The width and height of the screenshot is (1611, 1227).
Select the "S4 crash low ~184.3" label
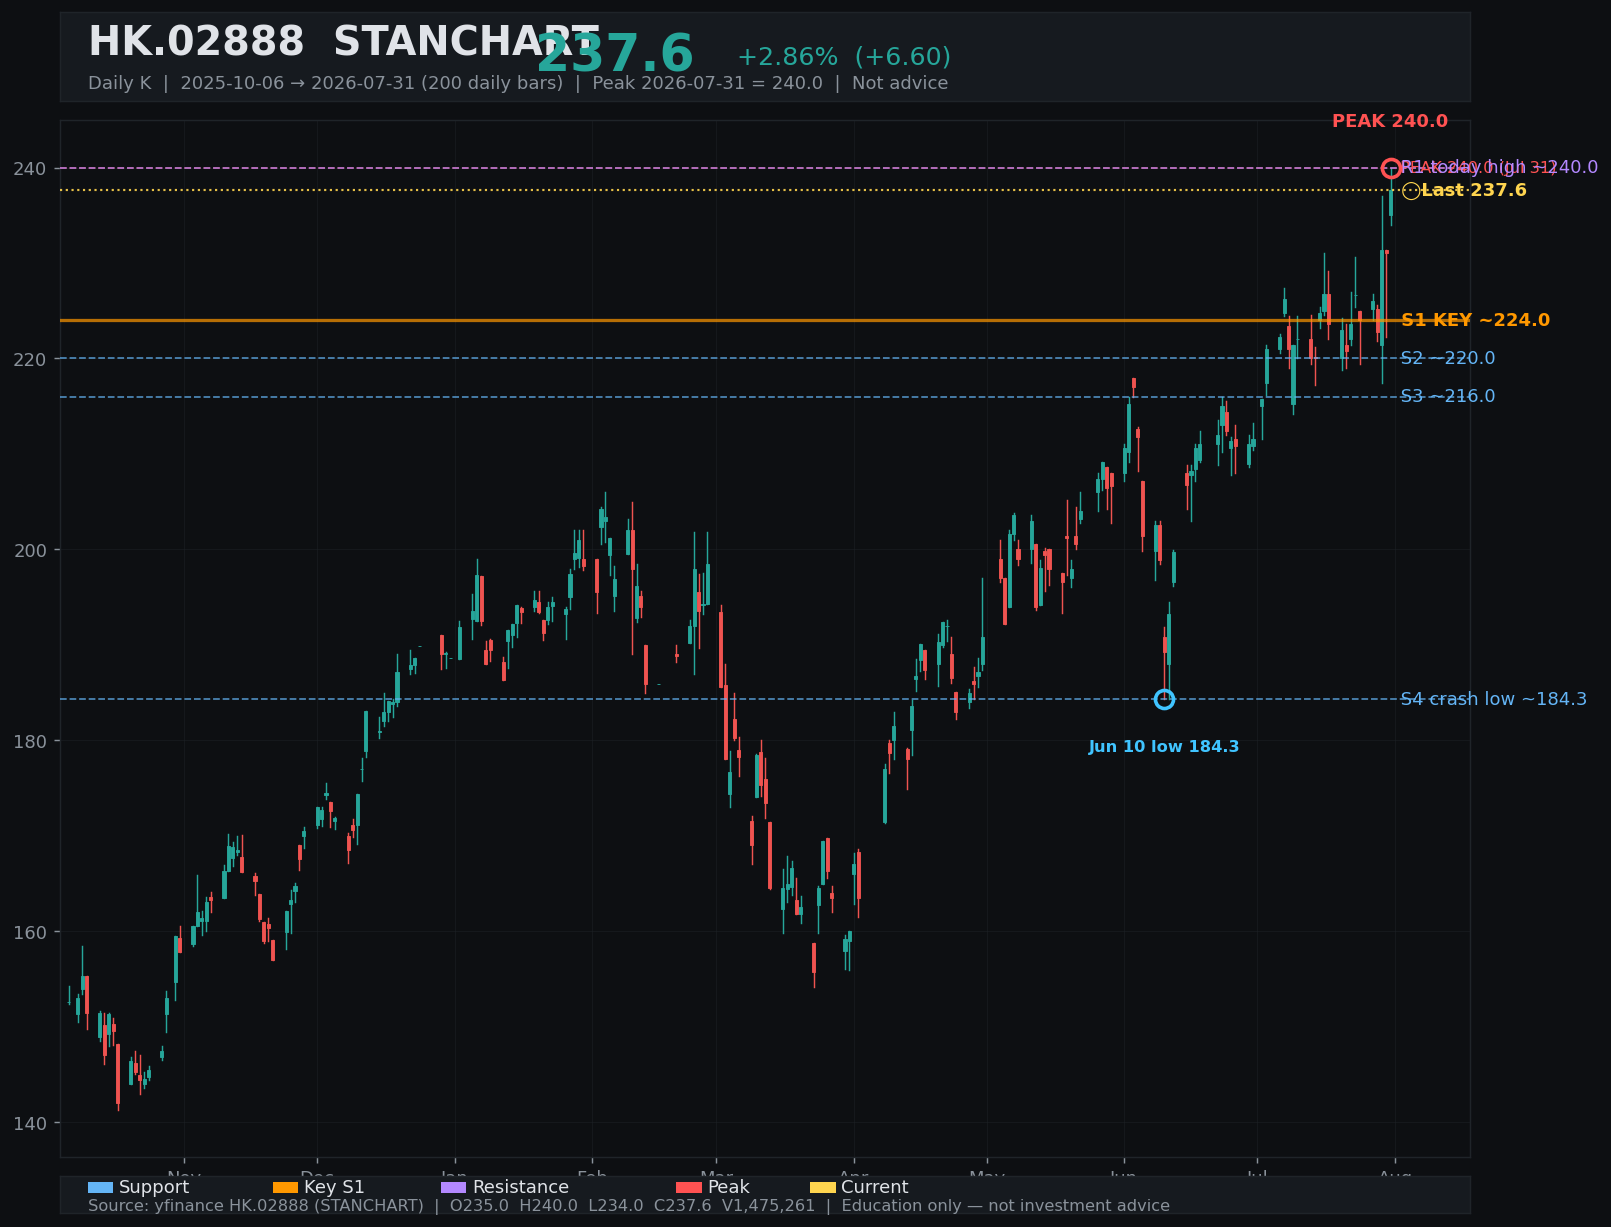tap(1493, 699)
